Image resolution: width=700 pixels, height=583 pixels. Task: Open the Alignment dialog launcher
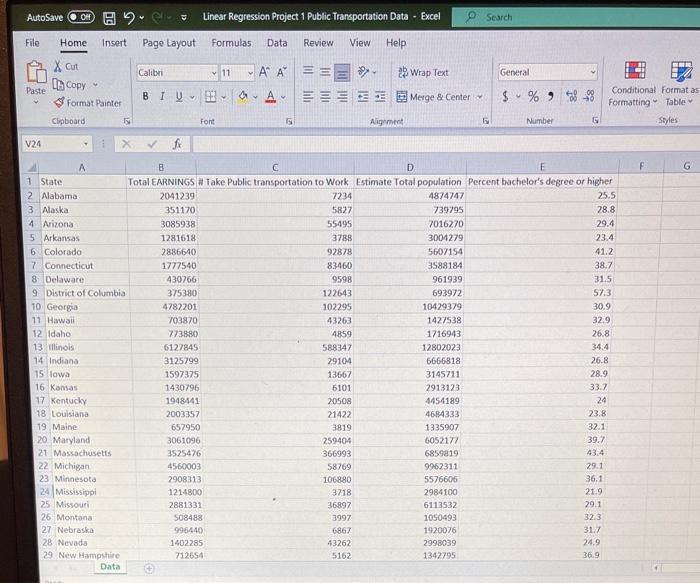point(486,121)
